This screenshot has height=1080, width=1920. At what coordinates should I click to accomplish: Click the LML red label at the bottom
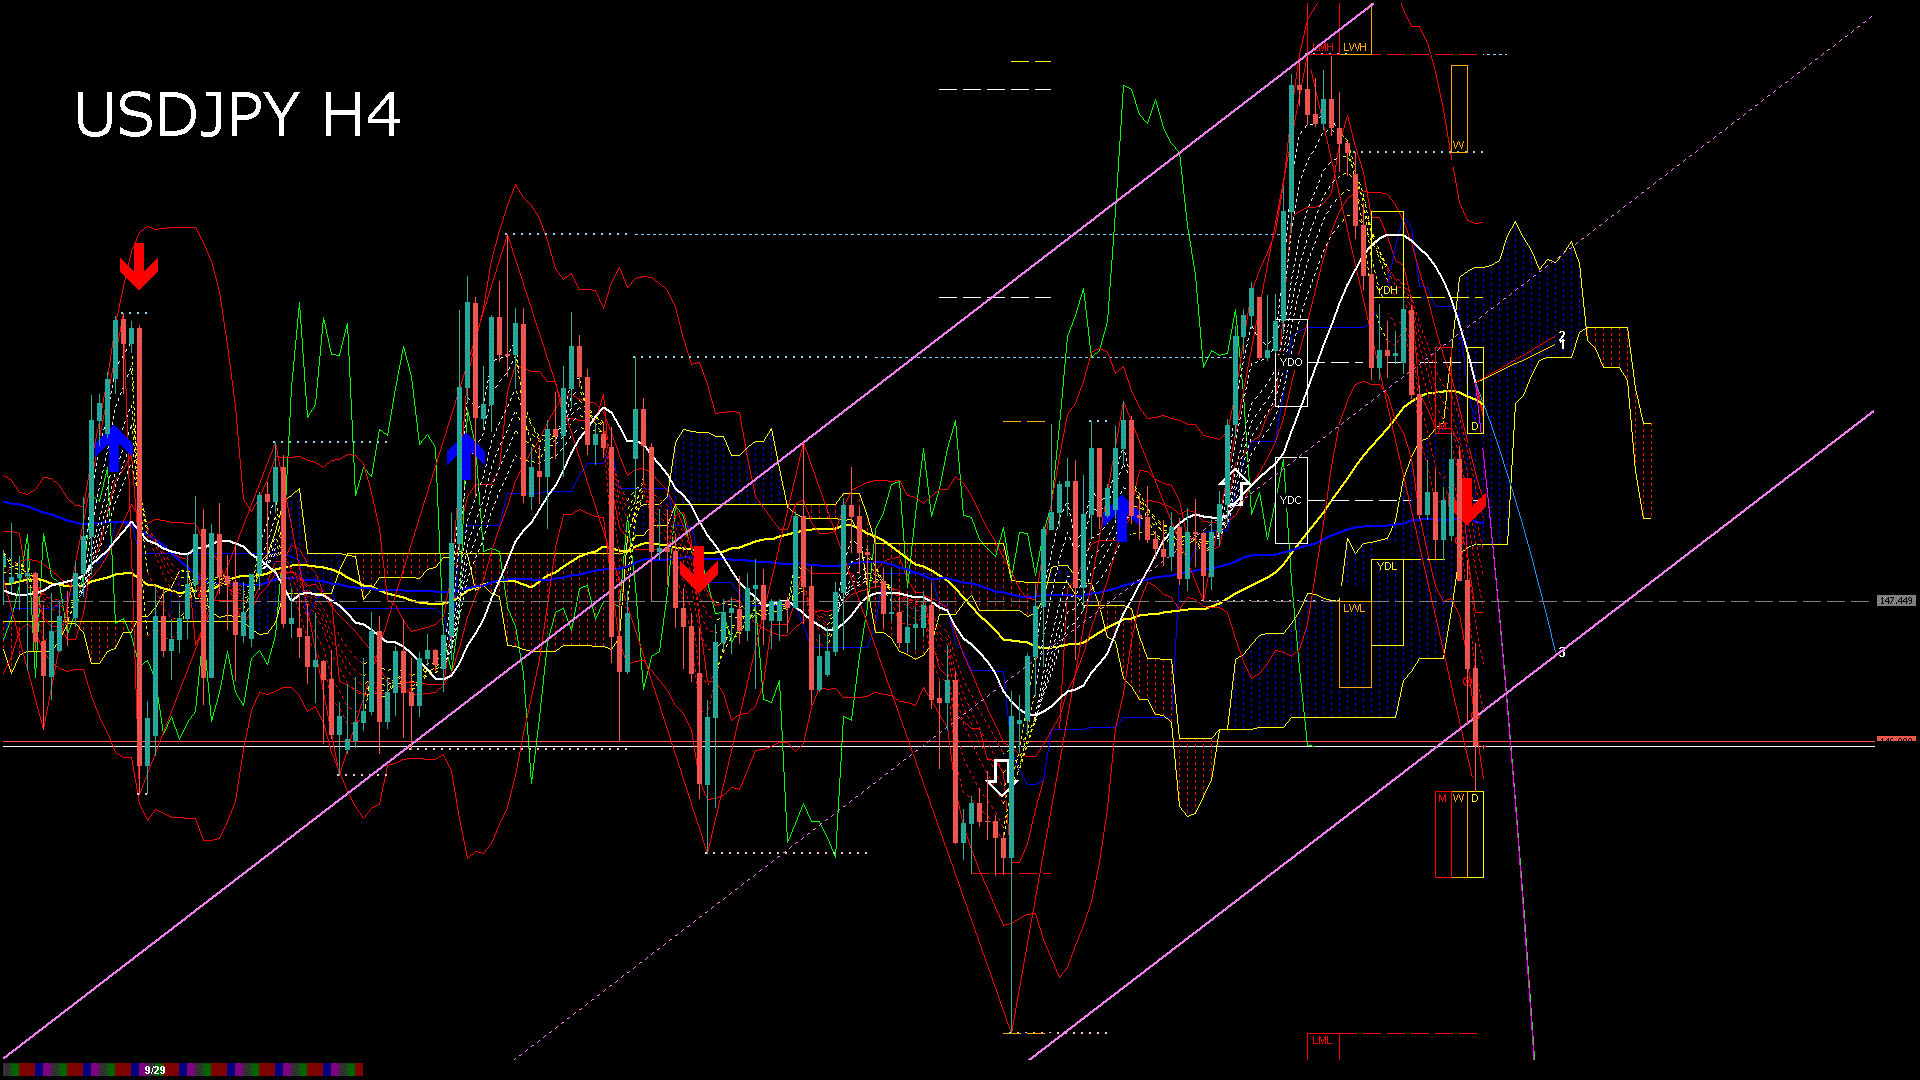1322,1040
